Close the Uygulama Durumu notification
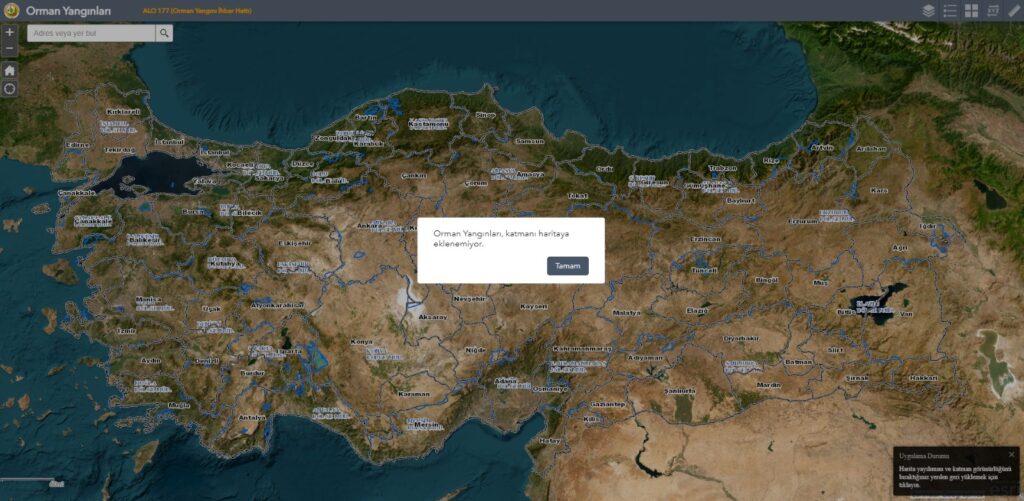 (x=1012, y=455)
